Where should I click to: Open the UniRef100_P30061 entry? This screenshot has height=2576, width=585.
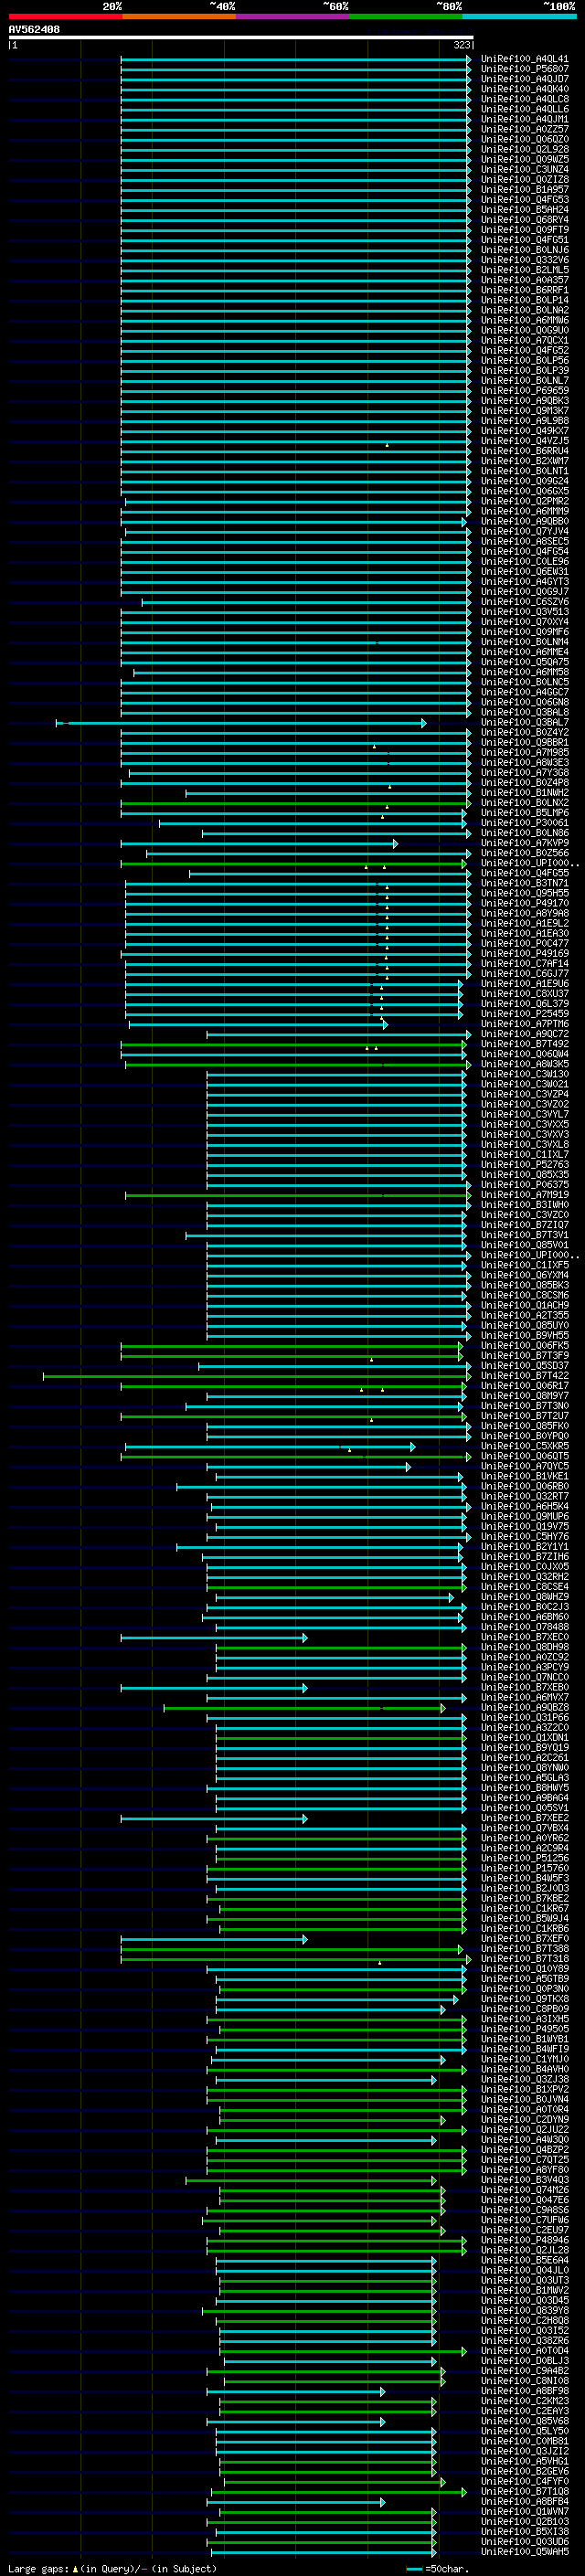point(525,823)
